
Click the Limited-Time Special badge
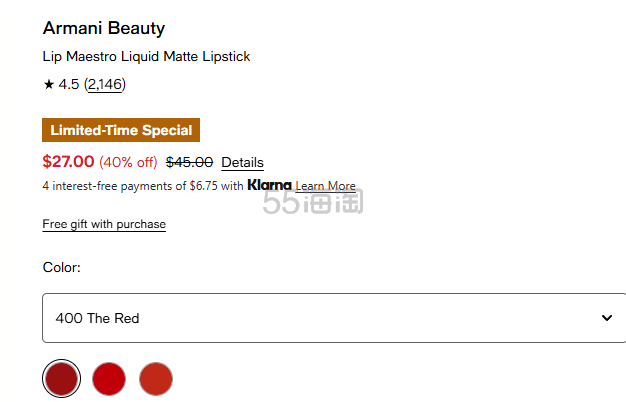[x=121, y=130]
